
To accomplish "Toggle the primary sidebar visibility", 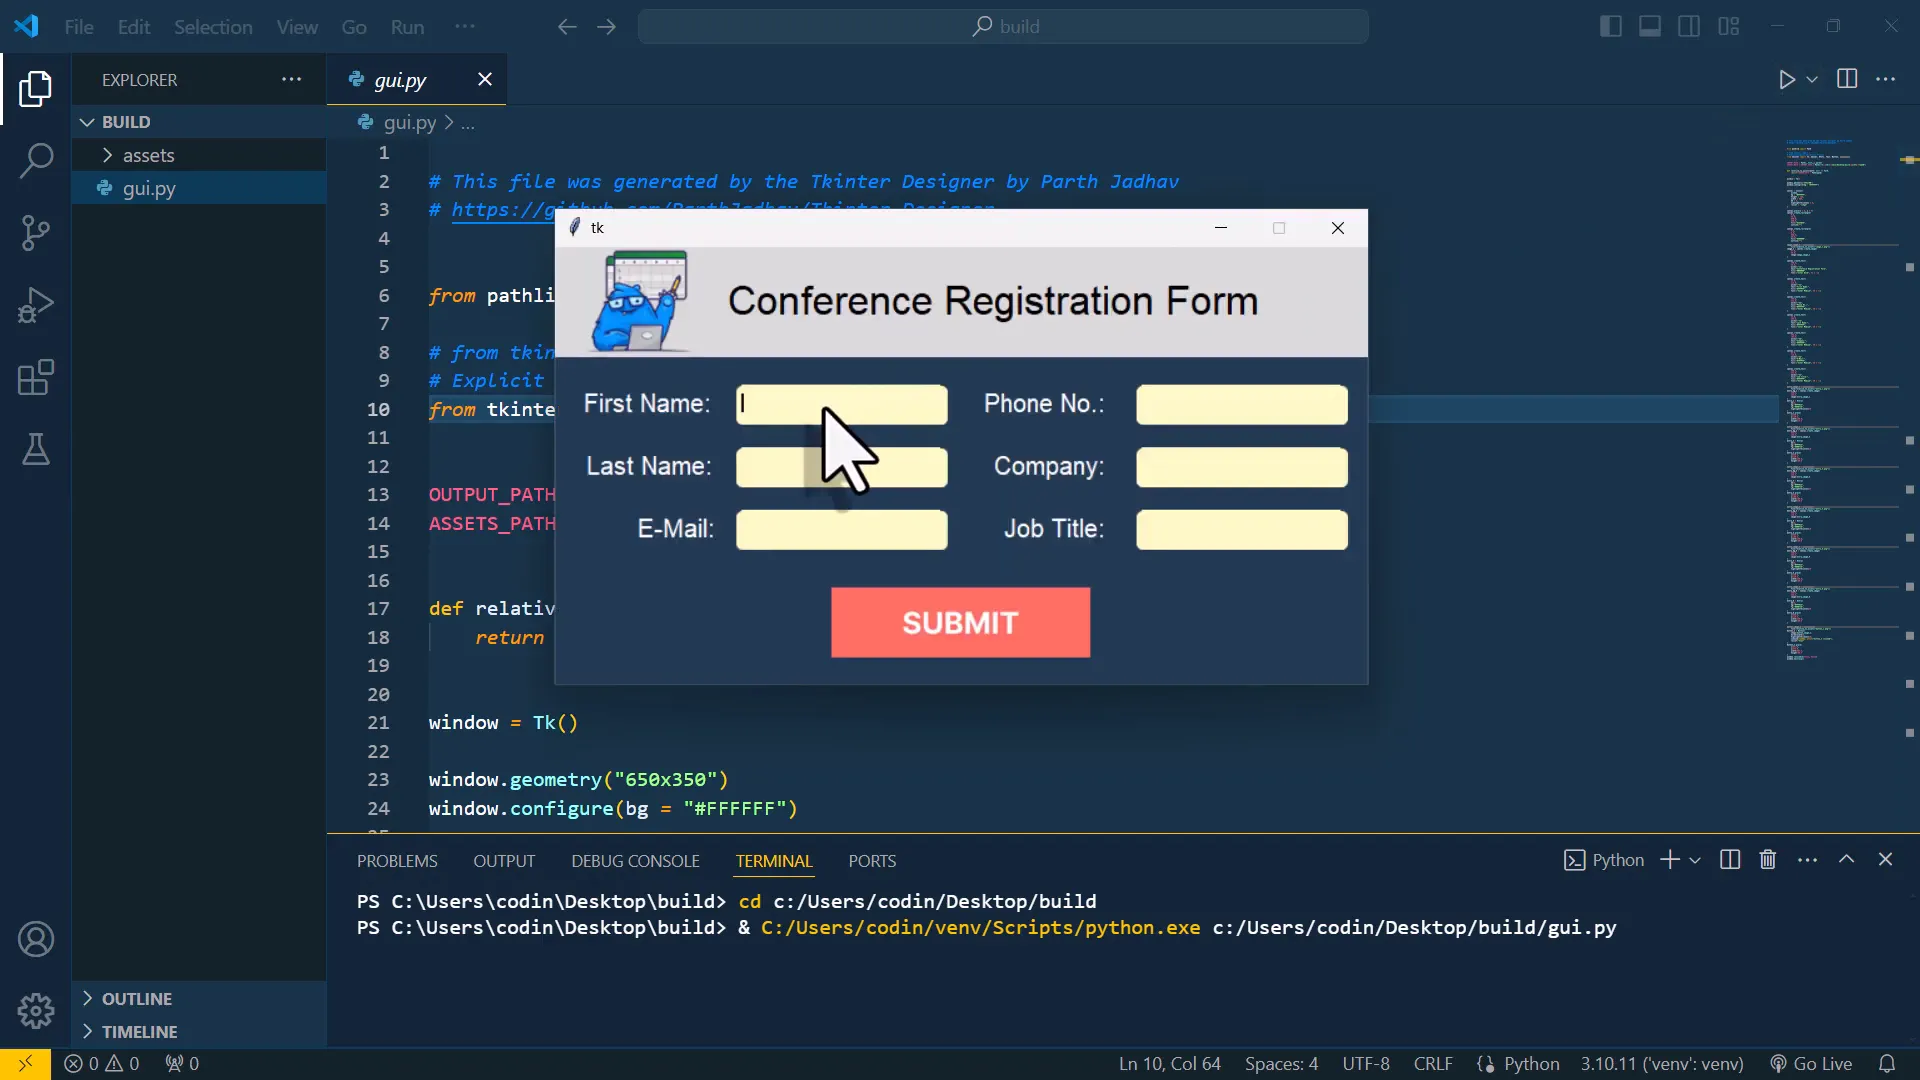I will click(1611, 26).
